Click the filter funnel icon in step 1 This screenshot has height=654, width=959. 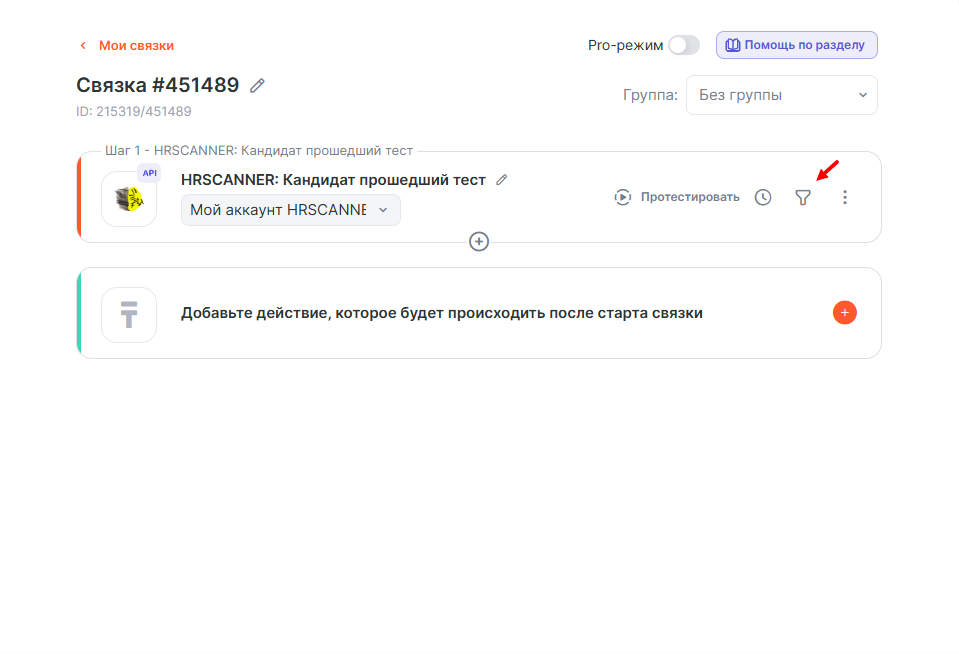tap(802, 198)
